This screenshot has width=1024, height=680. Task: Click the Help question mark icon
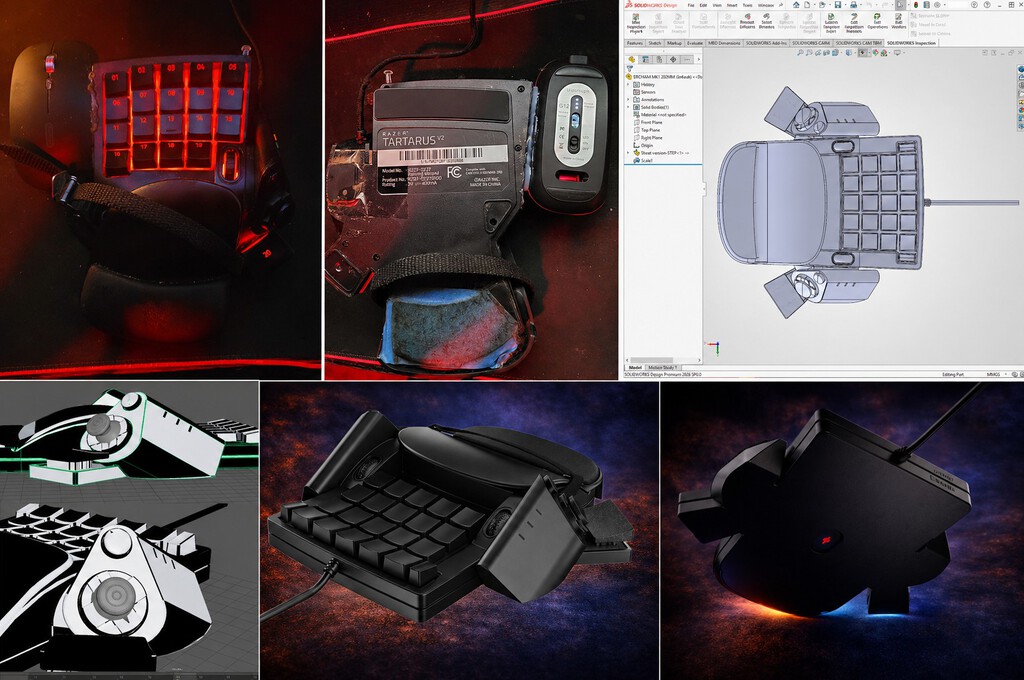tap(987, 5)
